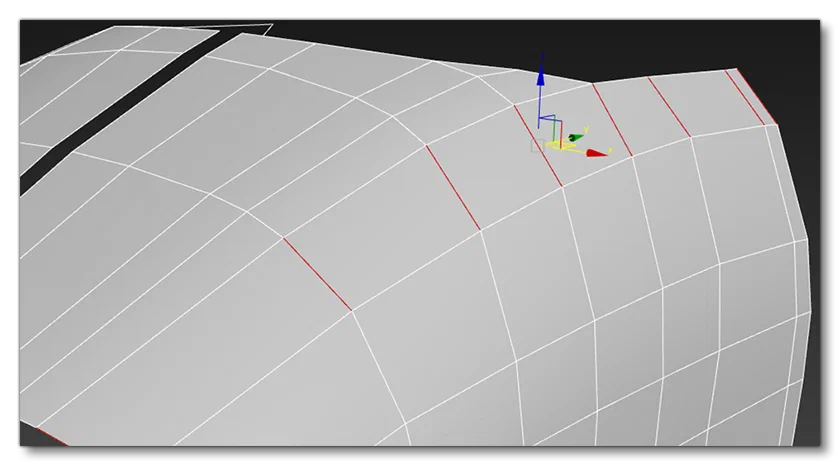This screenshot has height=466, width=840.
Task: Select the yellow XY plane handle of the gizmo
Action: pos(560,146)
